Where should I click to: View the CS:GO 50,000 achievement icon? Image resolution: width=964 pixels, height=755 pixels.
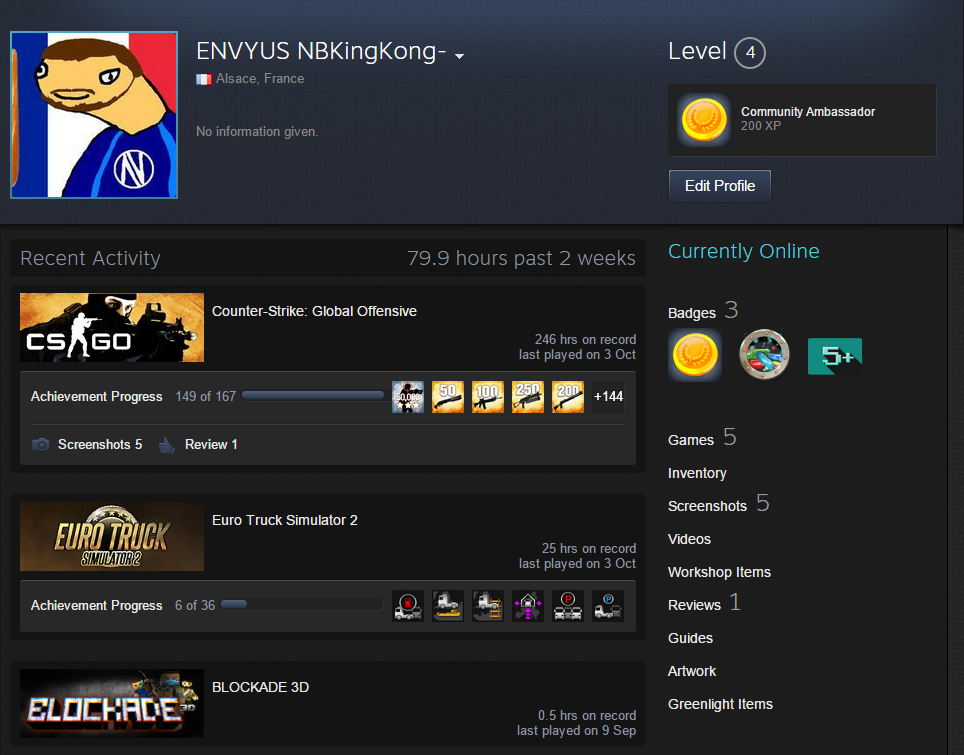408,397
